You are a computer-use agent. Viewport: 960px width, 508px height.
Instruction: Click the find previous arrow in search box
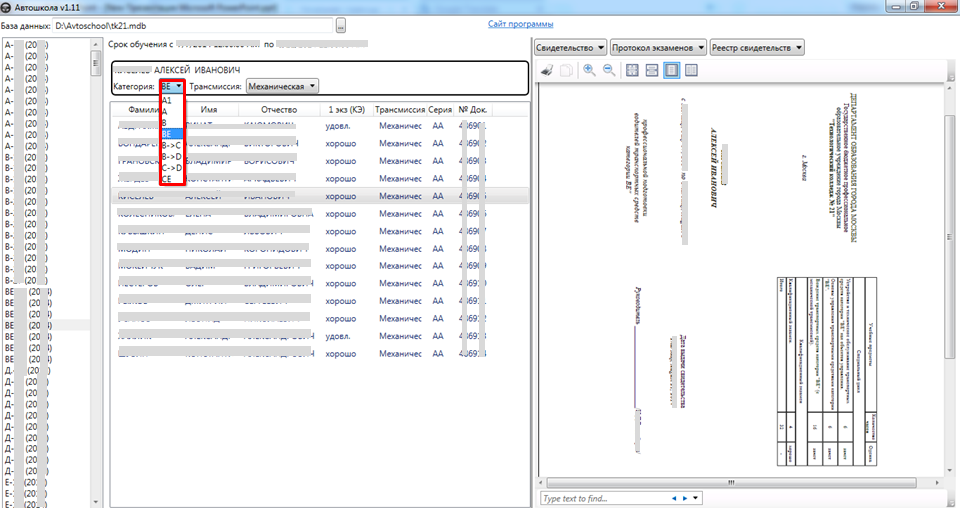pyautogui.click(x=674, y=498)
